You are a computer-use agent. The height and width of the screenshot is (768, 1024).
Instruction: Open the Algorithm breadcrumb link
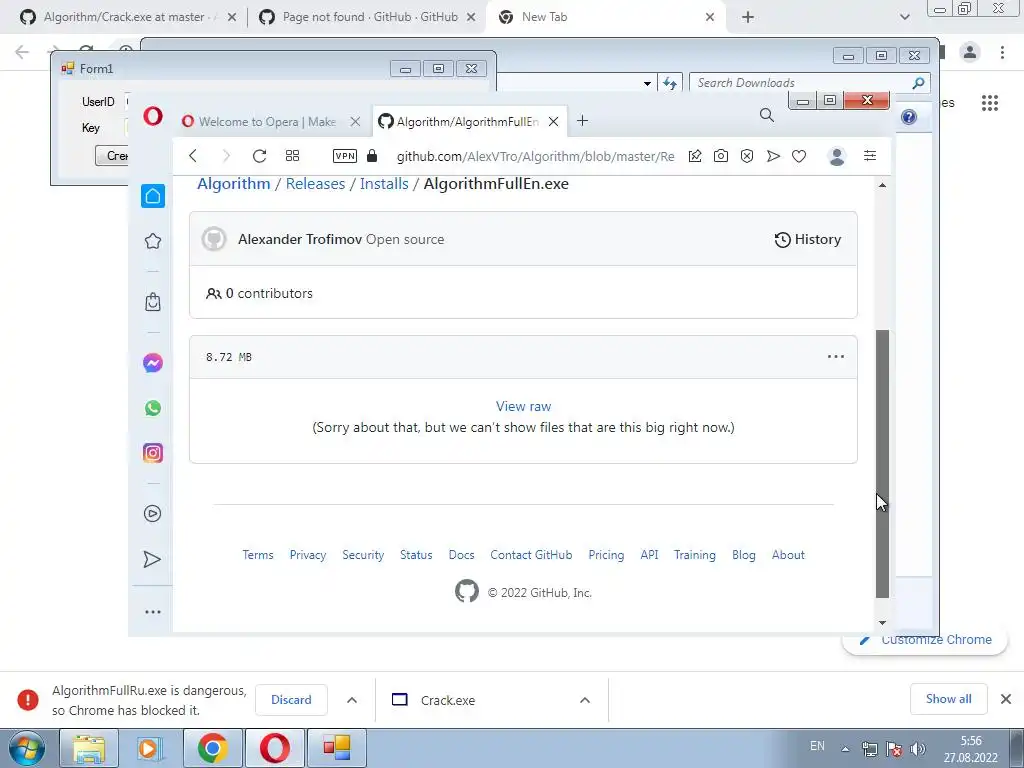[234, 184]
